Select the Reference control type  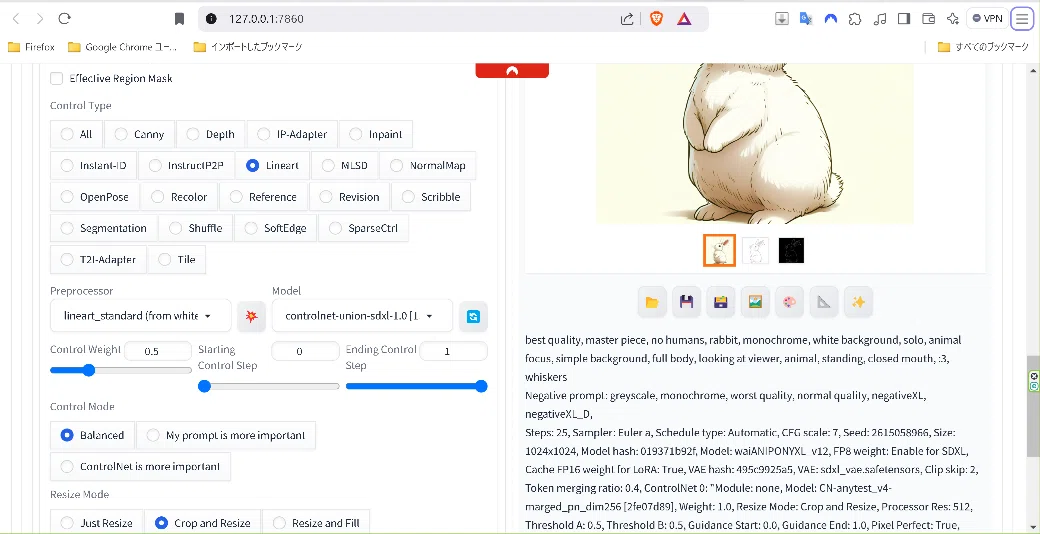[x=263, y=197]
